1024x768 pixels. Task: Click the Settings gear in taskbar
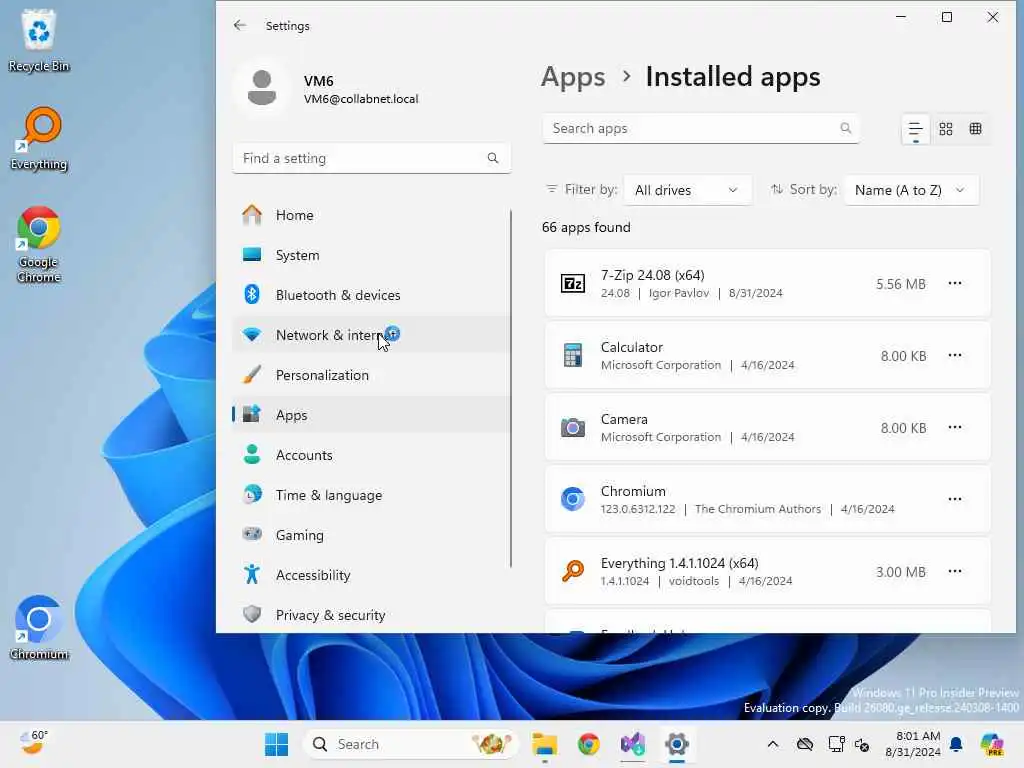pos(677,744)
